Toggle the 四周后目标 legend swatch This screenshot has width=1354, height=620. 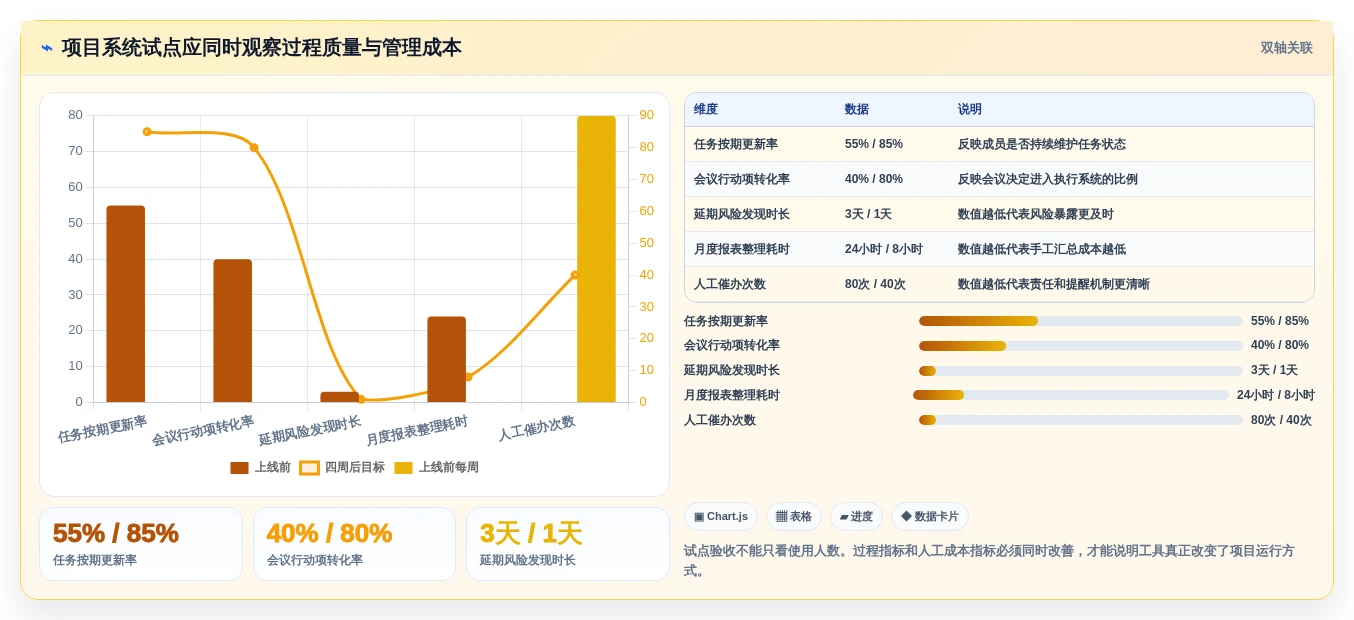(x=309, y=468)
